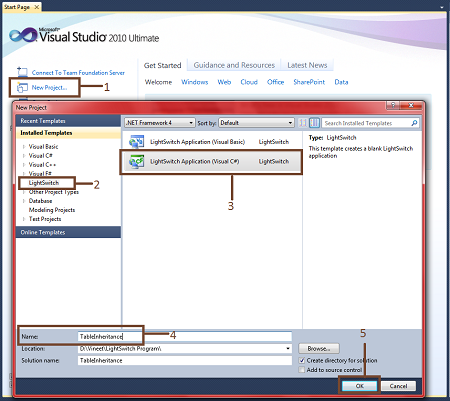
Task: Open the SharePoint section link
Action: [309, 82]
